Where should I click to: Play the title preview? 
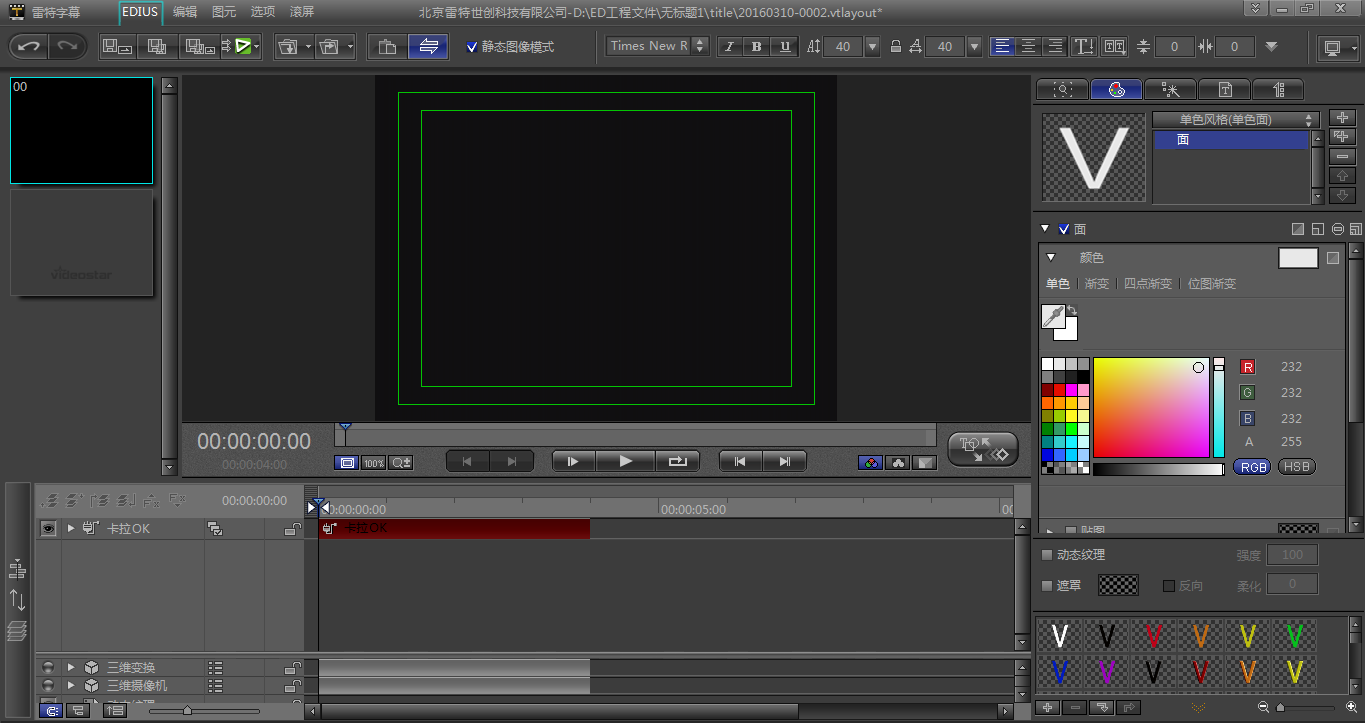point(626,461)
